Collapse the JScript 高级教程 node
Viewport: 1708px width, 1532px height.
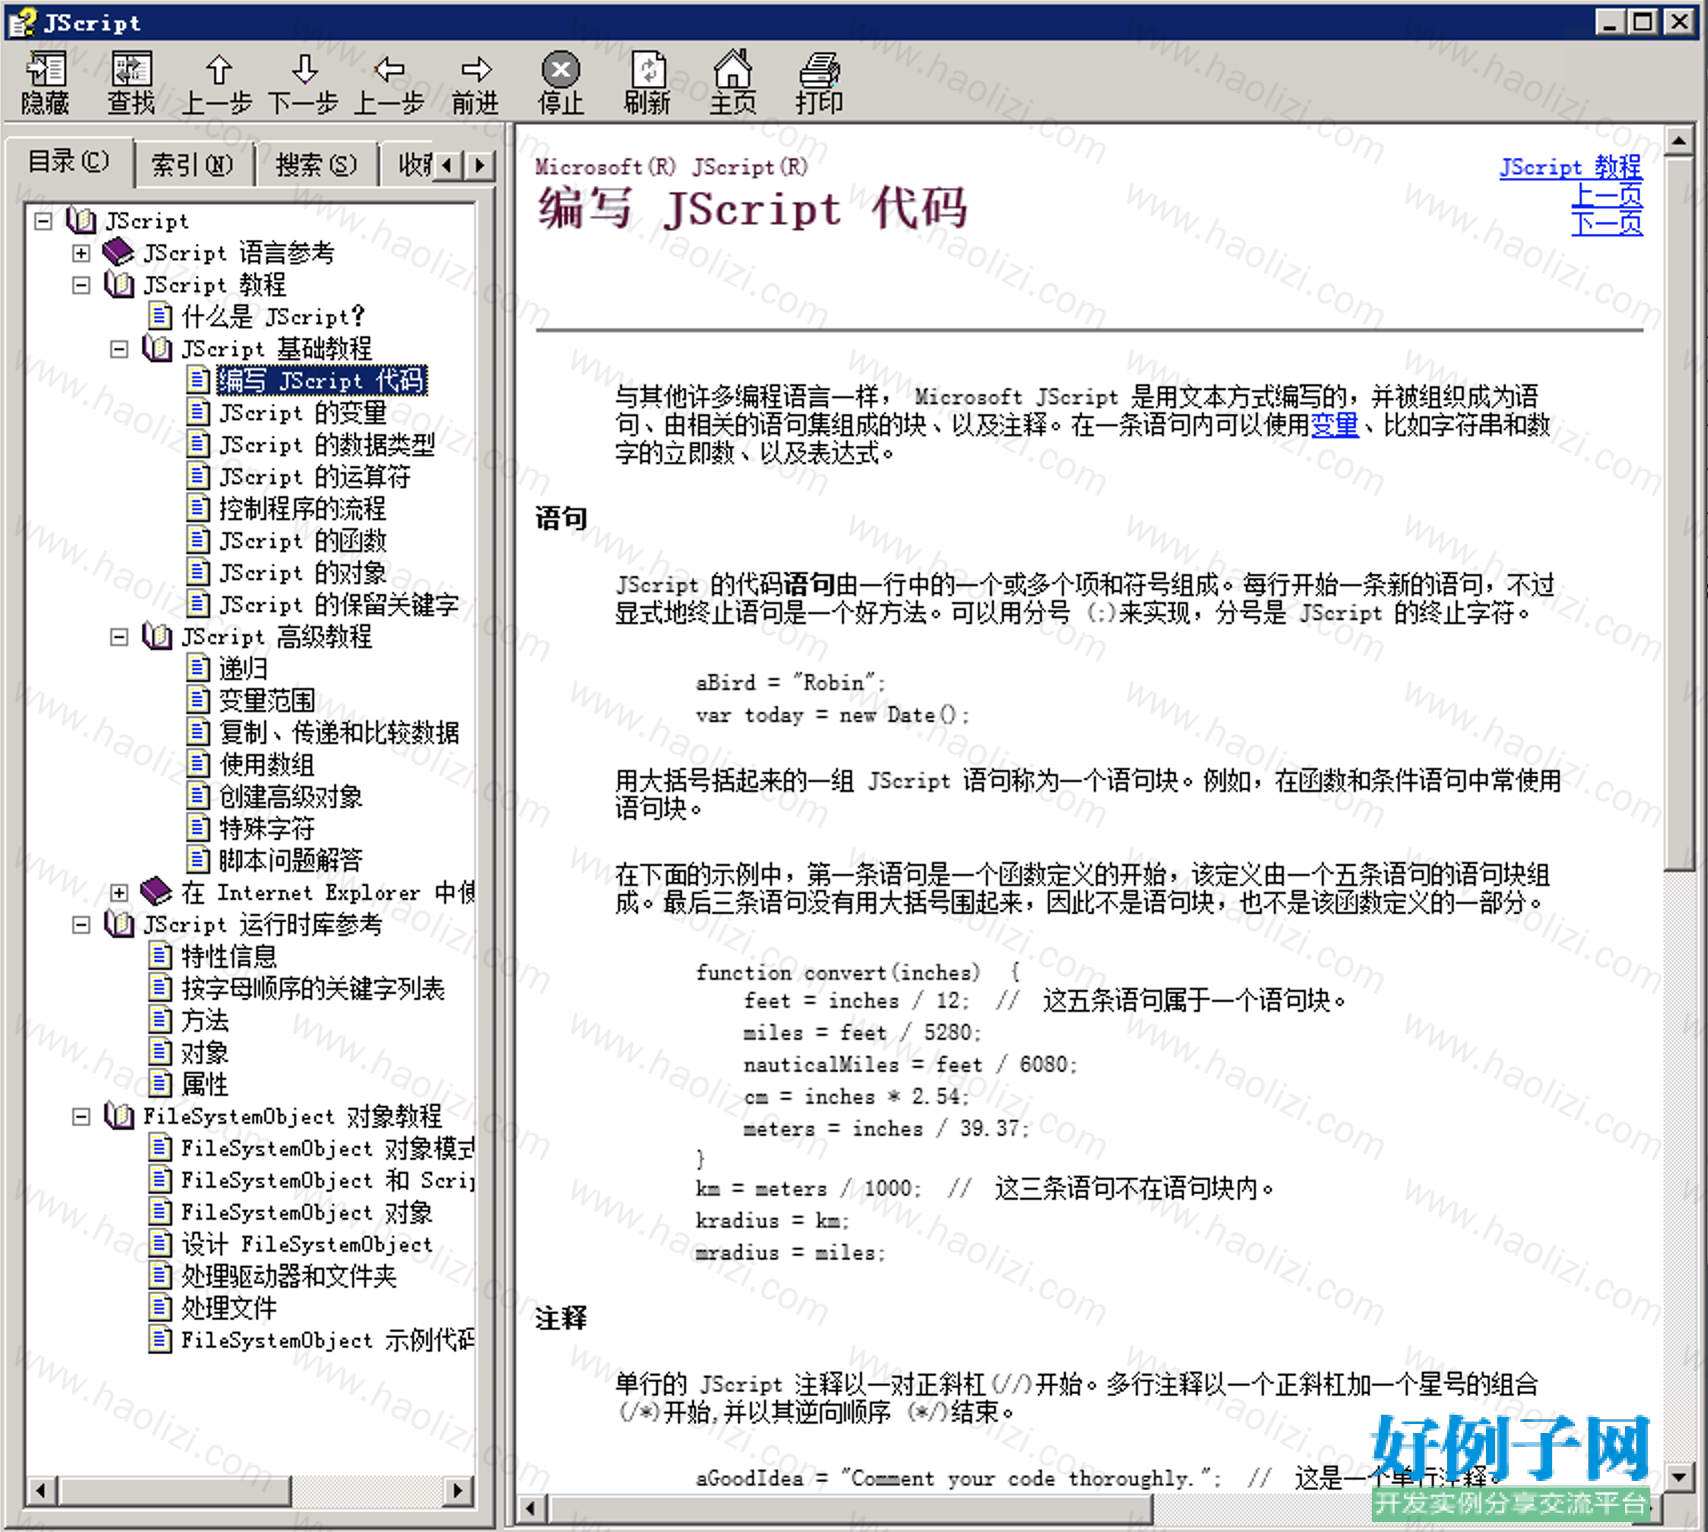(x=119, y=637)
